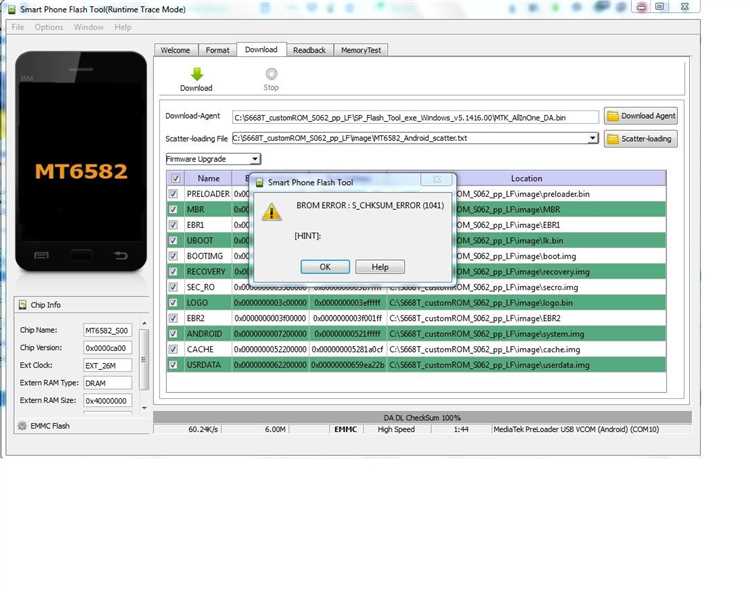Uncheck the BOOTIMG row checkbox
The image size is (750, 592).
click(173, 256)
